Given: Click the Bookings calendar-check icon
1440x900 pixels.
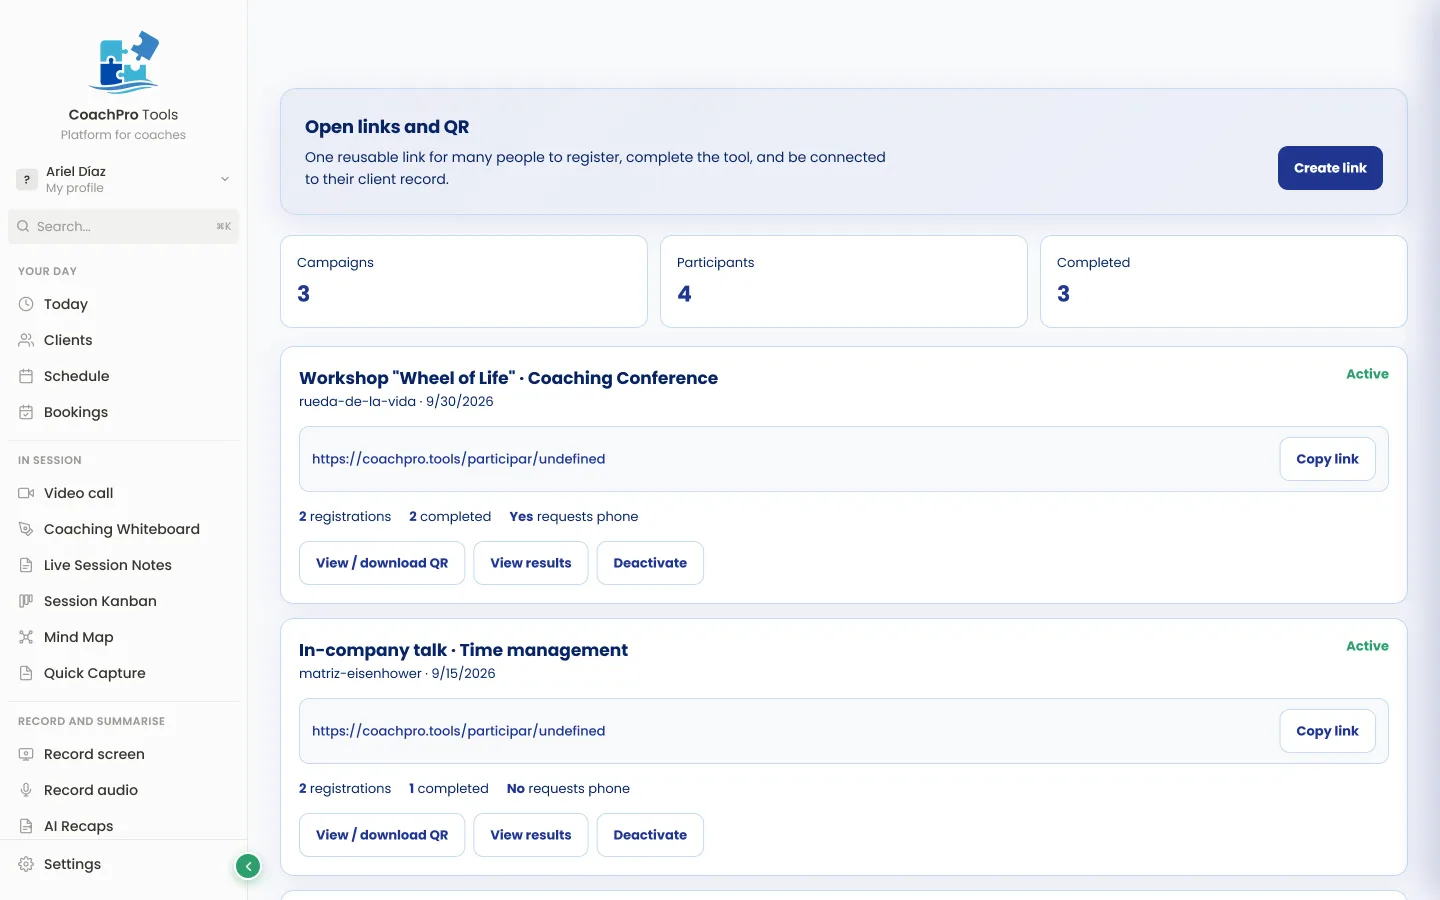Looking at the screenshot, I should [26, 412].
